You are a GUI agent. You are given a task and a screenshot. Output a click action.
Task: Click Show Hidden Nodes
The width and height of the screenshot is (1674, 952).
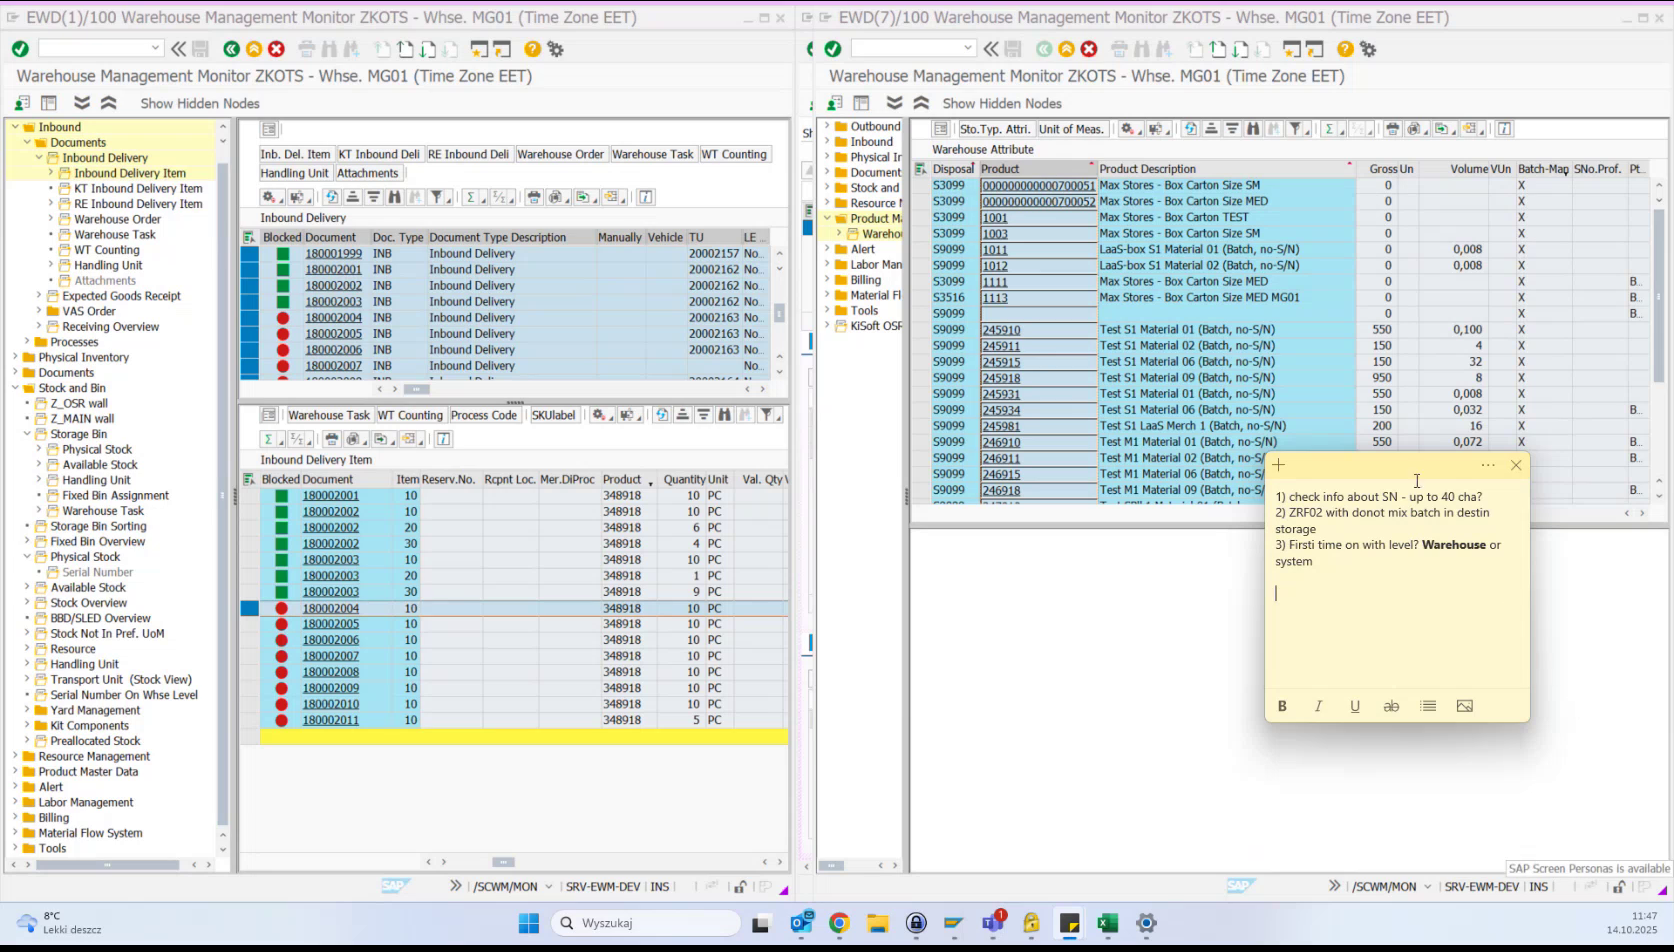199,103
